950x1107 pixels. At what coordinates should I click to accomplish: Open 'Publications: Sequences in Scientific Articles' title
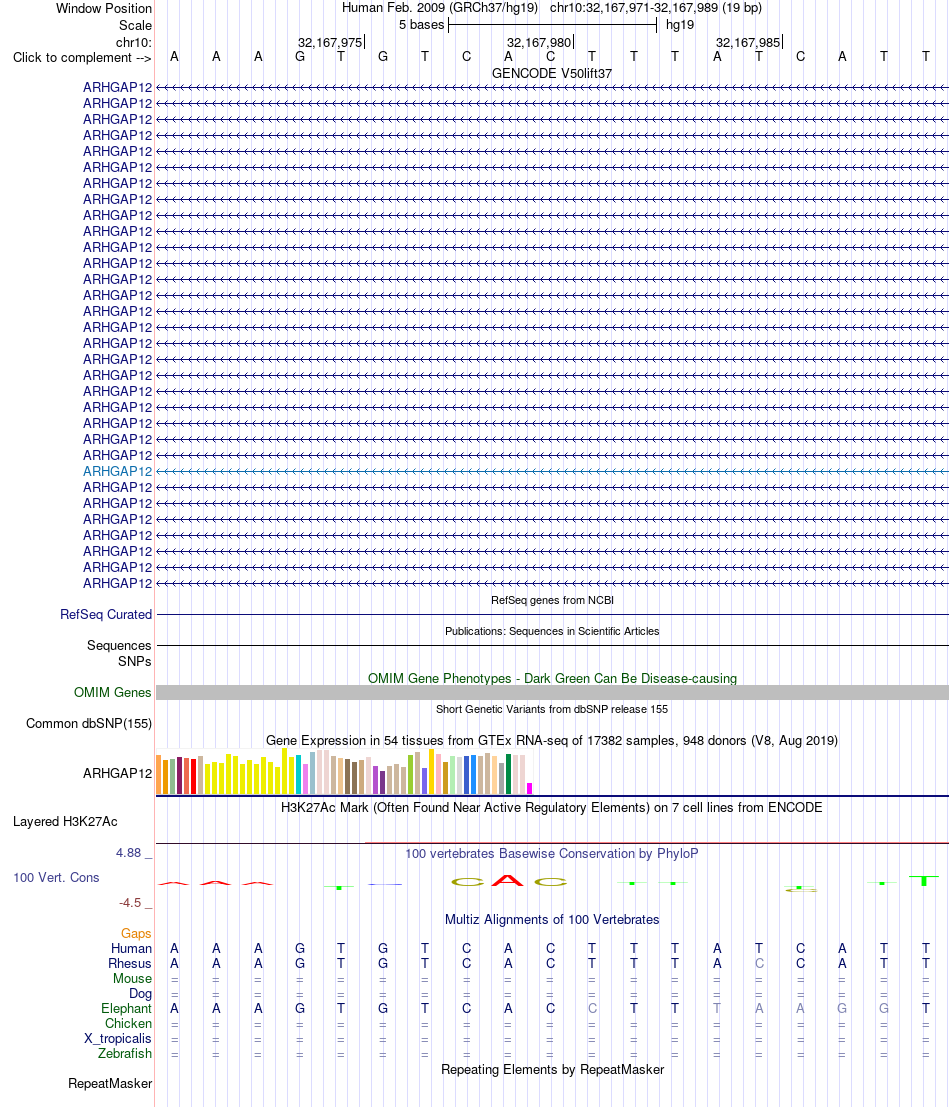point(552,631)
